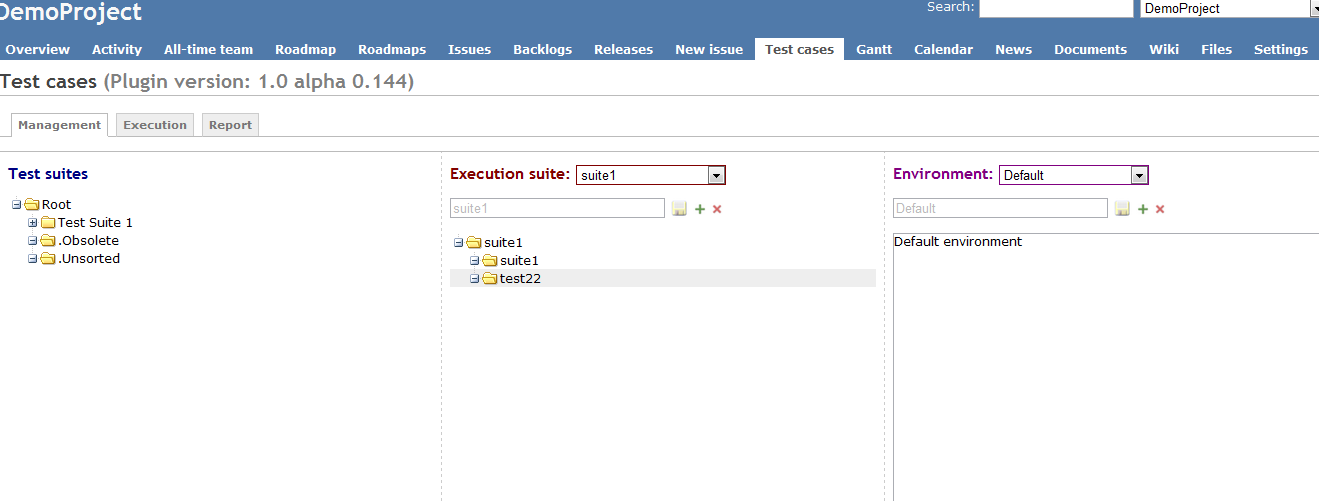Switch to the Execution tab
This screenshot has height=501, width=1319.
point(155,125)
